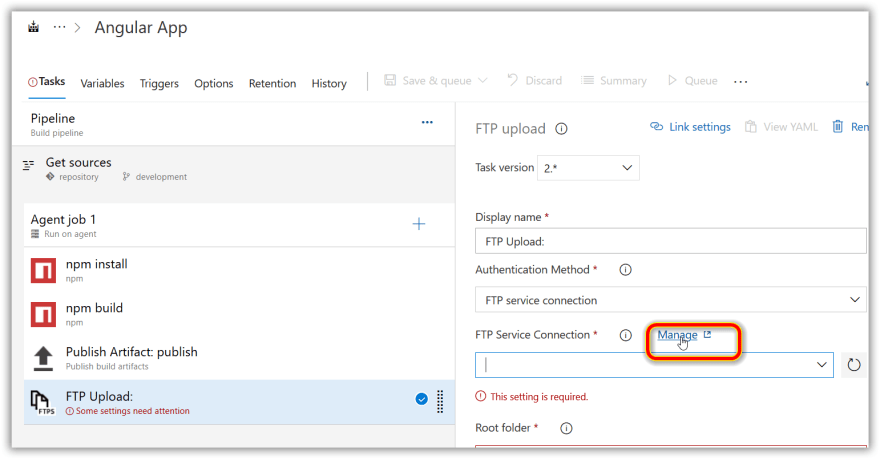This screenshot has width=880, height=459.
Task: Click the Summary button label
Action: [623, 81]
